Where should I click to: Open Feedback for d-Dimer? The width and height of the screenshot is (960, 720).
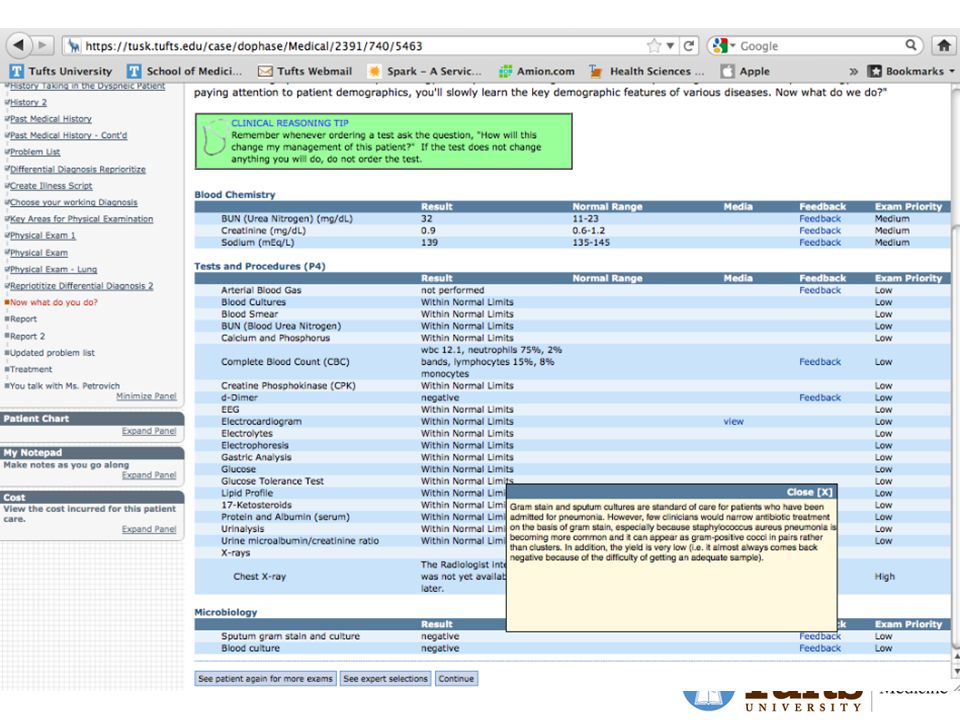pyautogui.click(x=820, y=397)
